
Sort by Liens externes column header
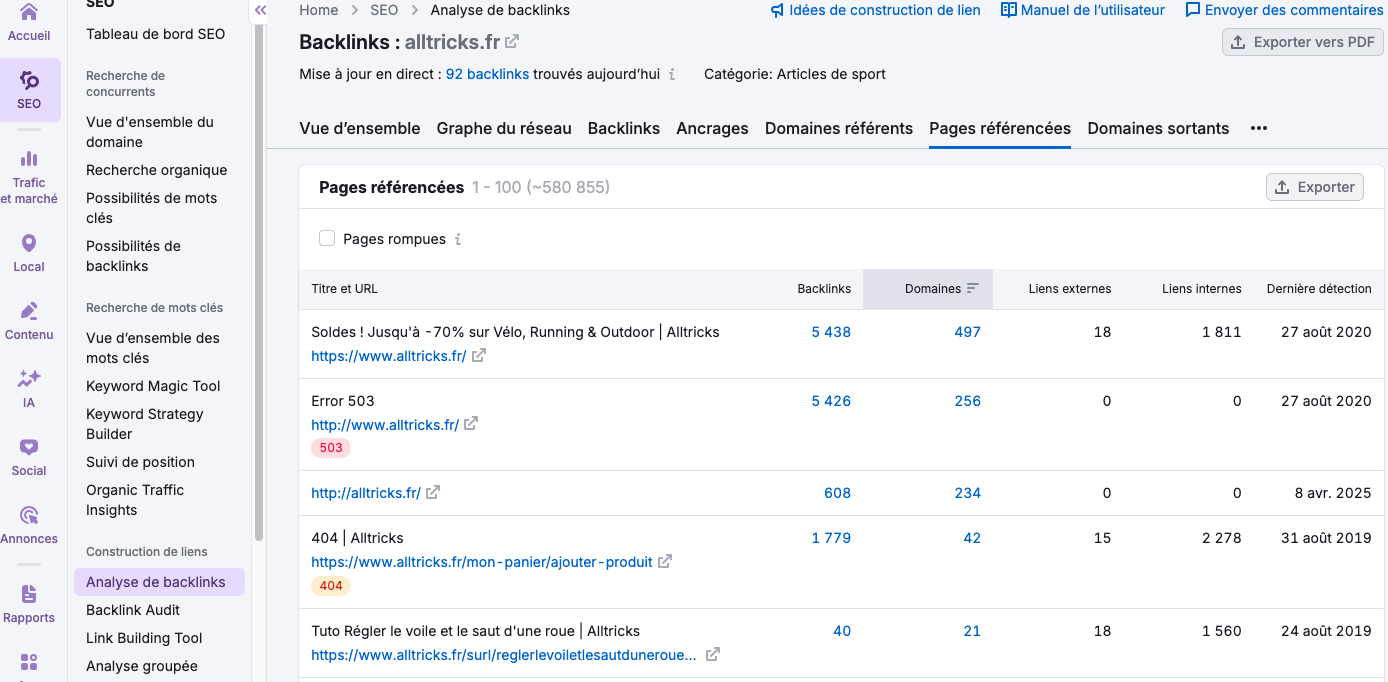point(1070,289)
